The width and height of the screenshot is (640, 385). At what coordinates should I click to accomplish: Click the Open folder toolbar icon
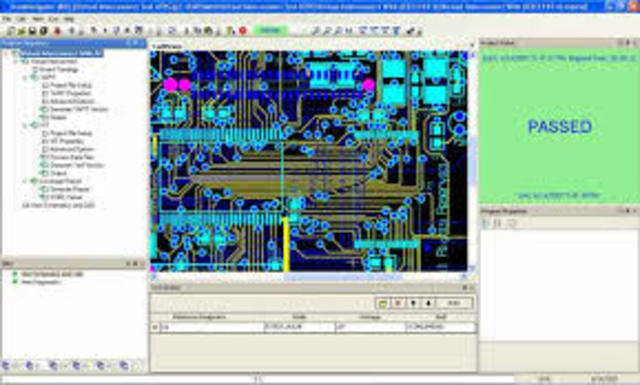pos(21,31)
